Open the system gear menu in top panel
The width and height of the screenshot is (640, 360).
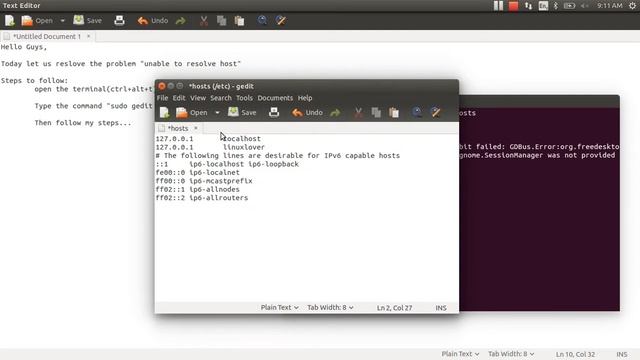[x=632, y=6]
